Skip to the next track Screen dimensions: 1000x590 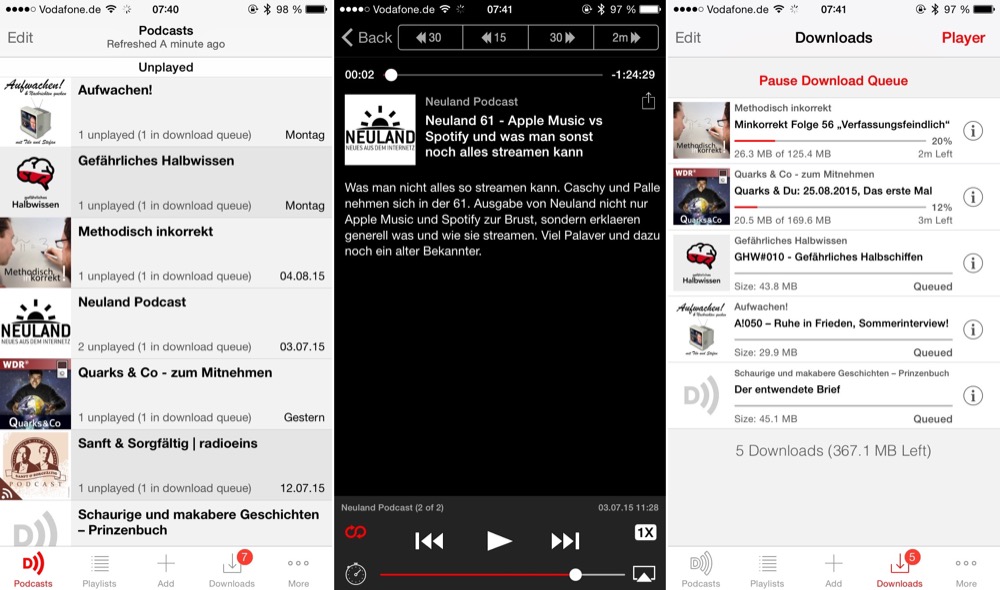(x=565, y=541)
